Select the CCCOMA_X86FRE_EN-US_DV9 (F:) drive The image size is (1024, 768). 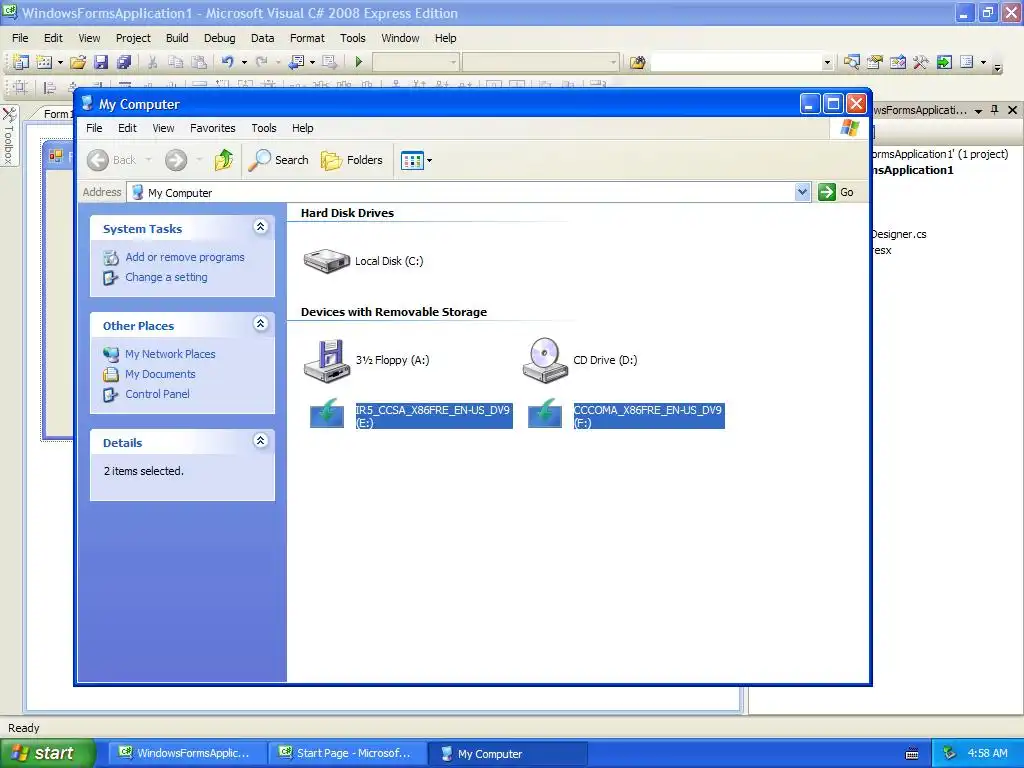(626, 415)
